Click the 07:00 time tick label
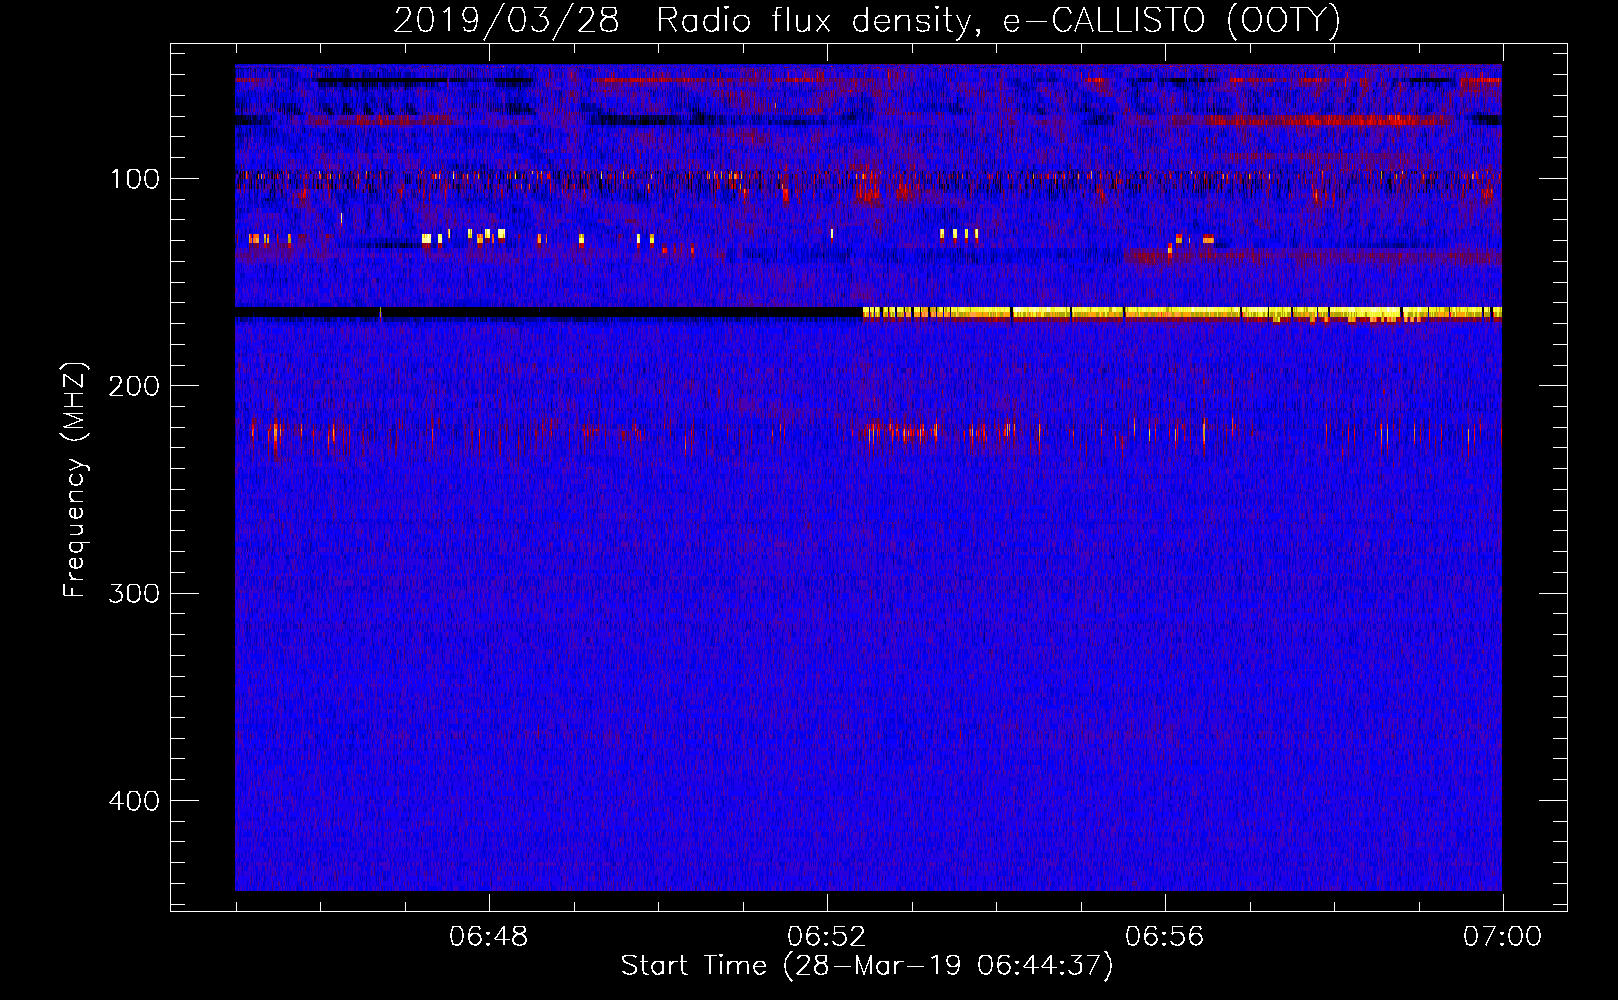The height and width of the screenshot is (1000, 1618). (1502, 937)
